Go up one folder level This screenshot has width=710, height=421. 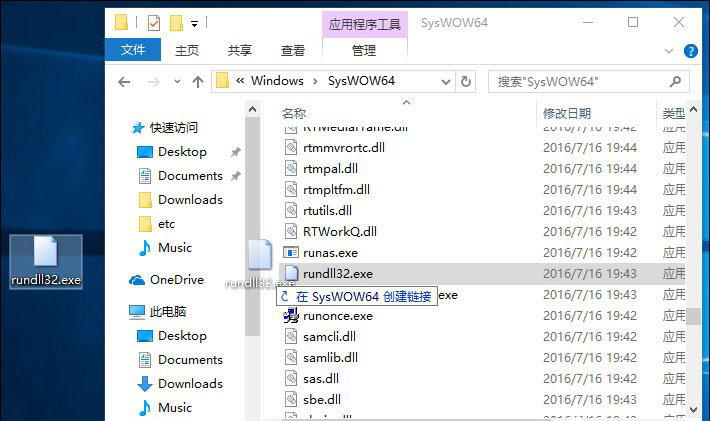198,81
